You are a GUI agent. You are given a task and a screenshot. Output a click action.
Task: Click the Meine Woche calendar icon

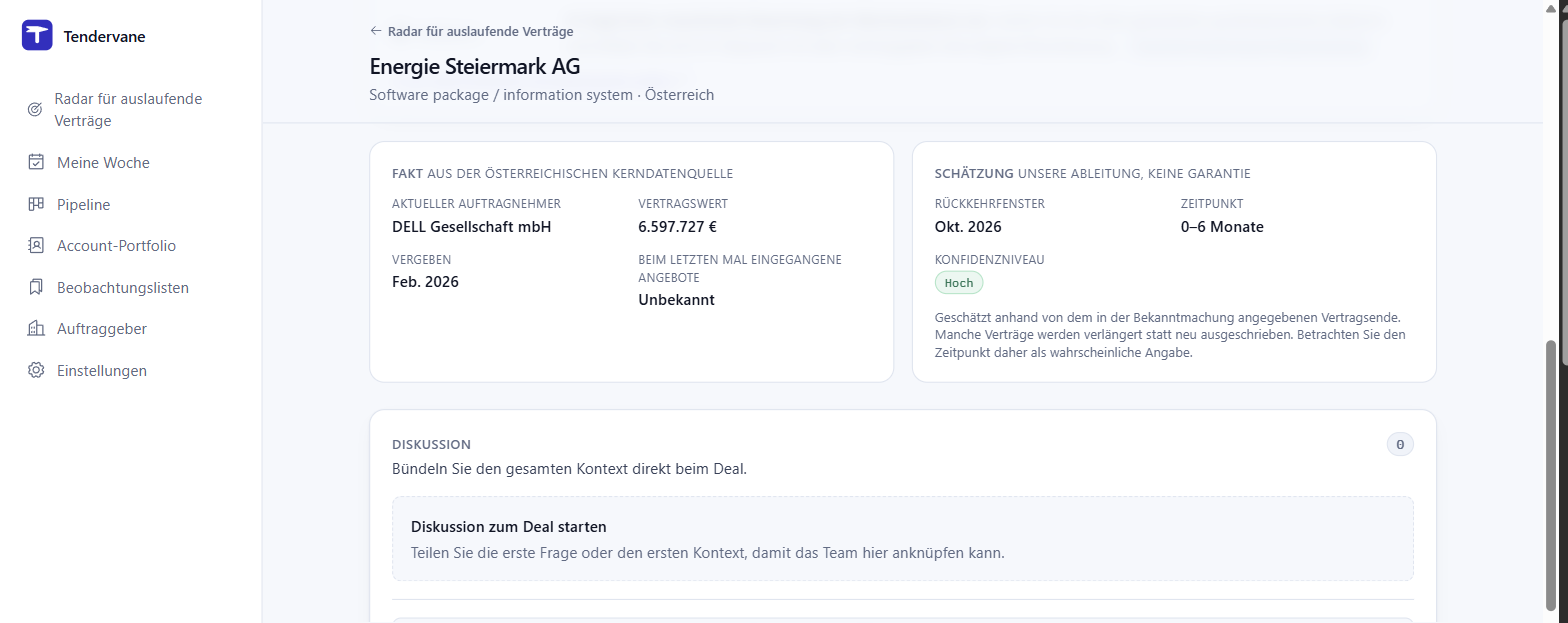coord(36,162)
